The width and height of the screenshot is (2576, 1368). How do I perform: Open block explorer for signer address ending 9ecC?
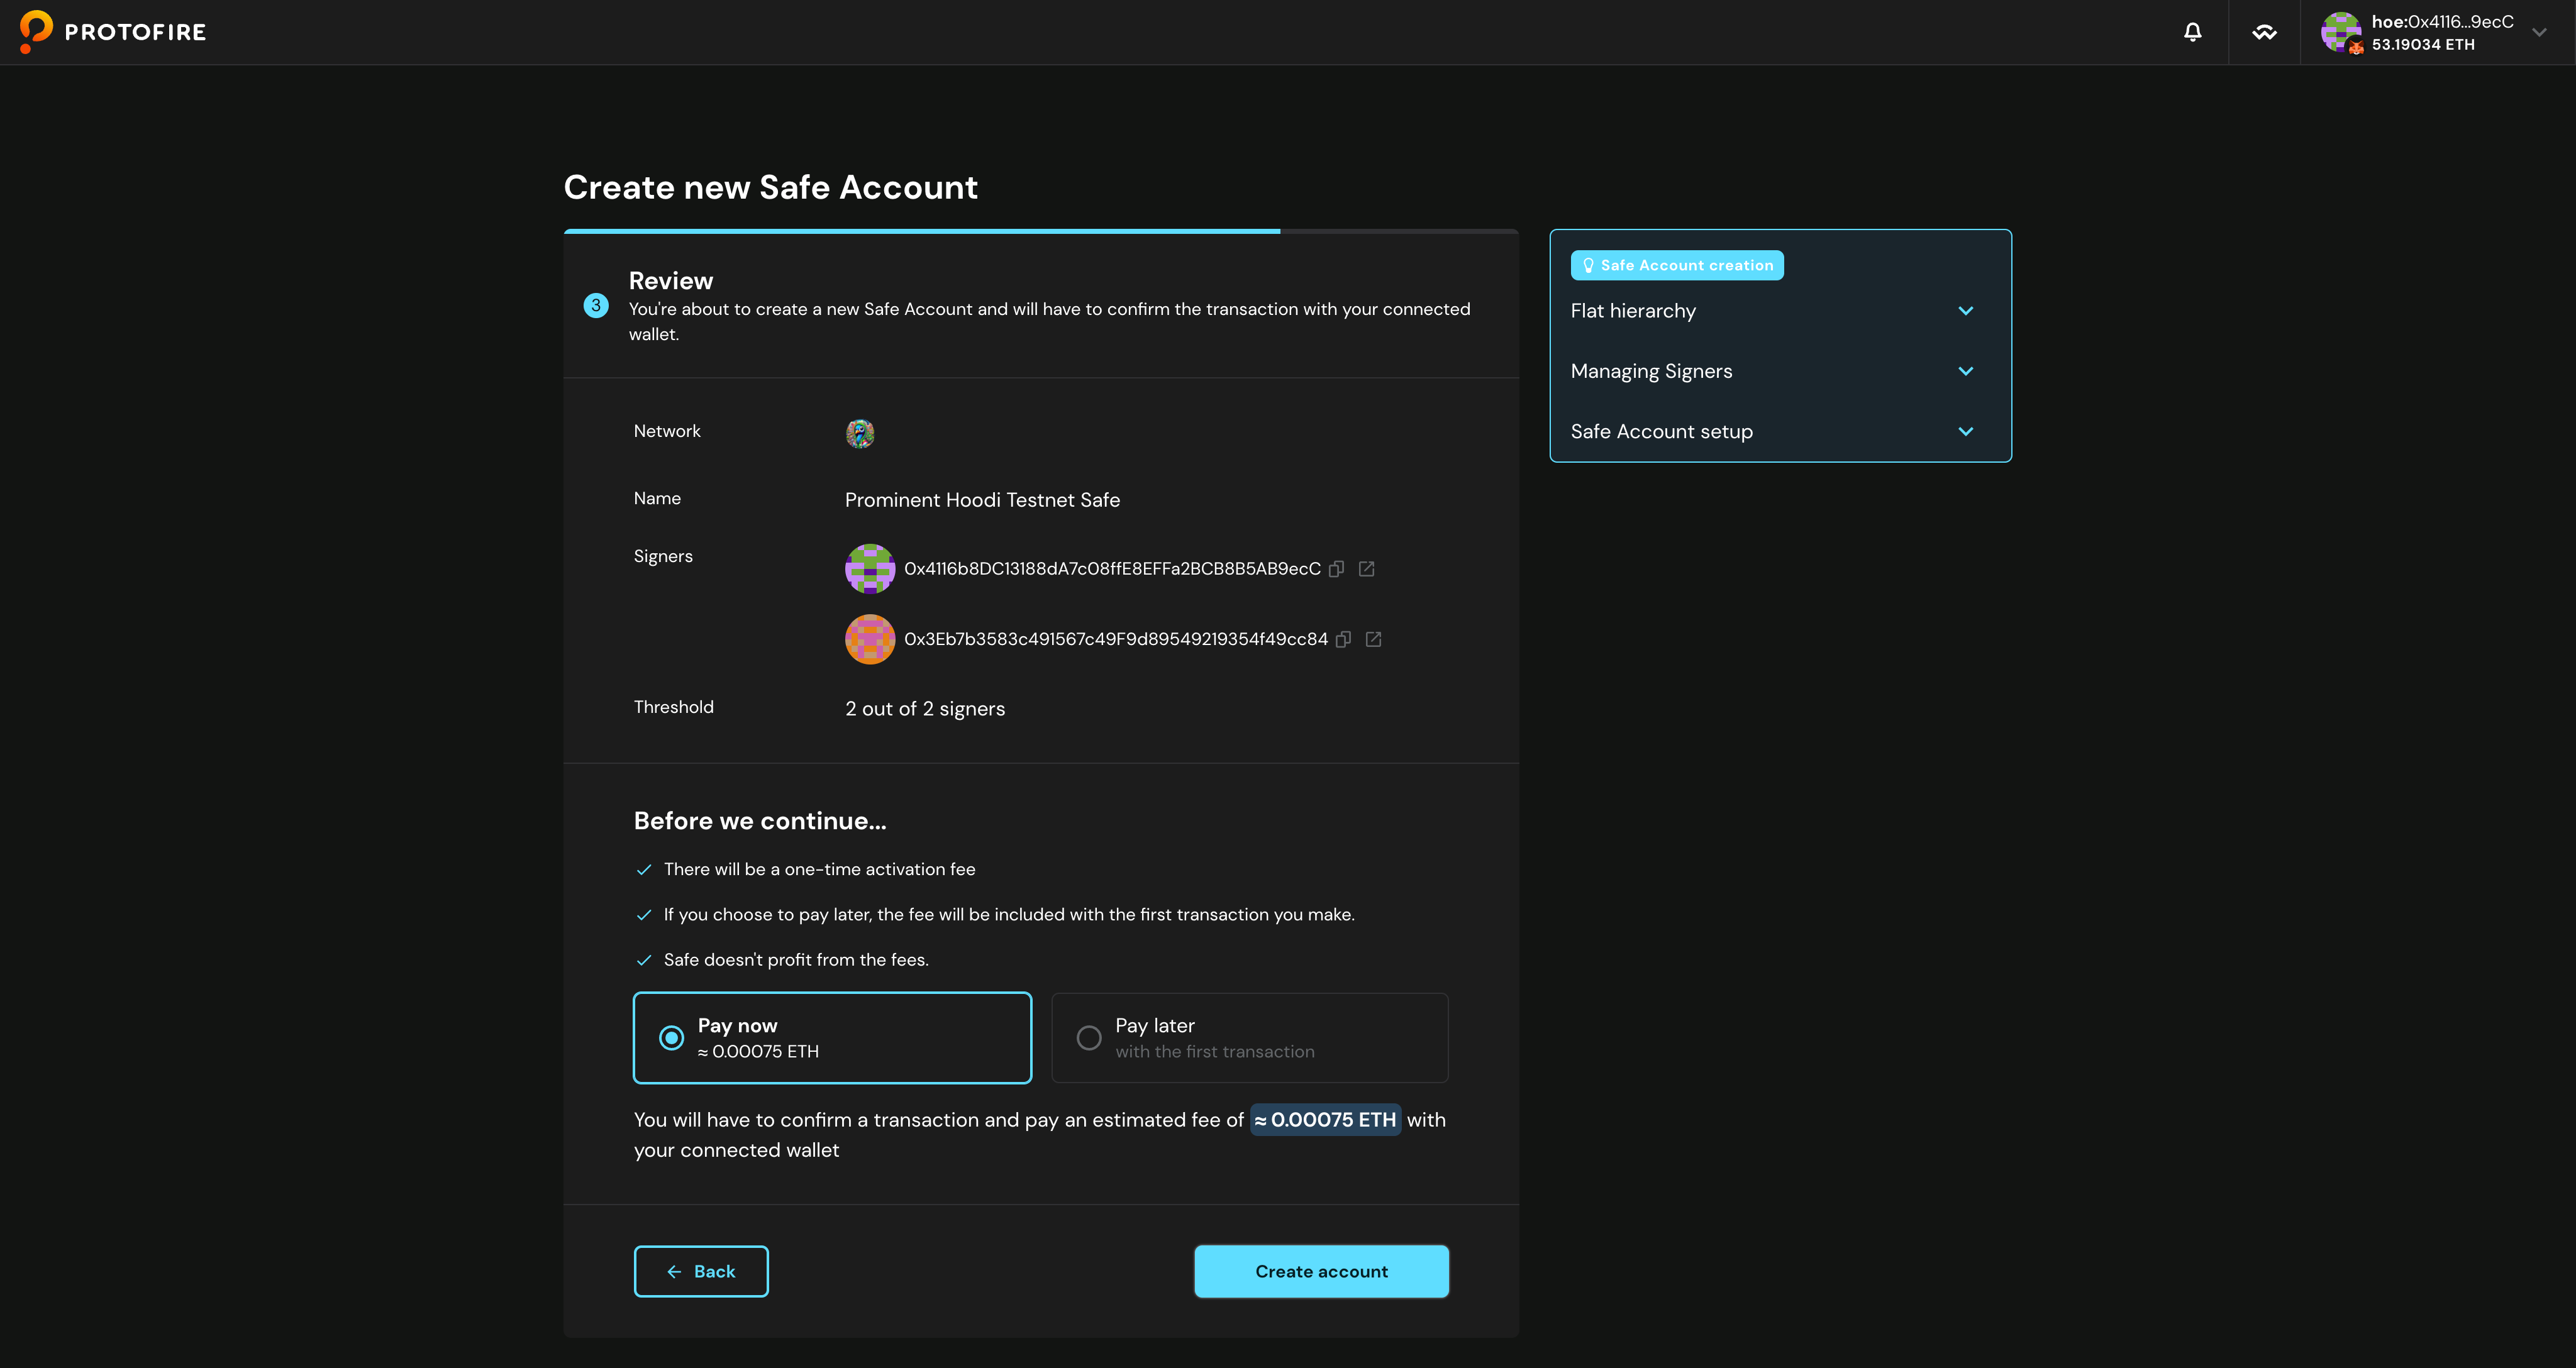click(1367, 568)
